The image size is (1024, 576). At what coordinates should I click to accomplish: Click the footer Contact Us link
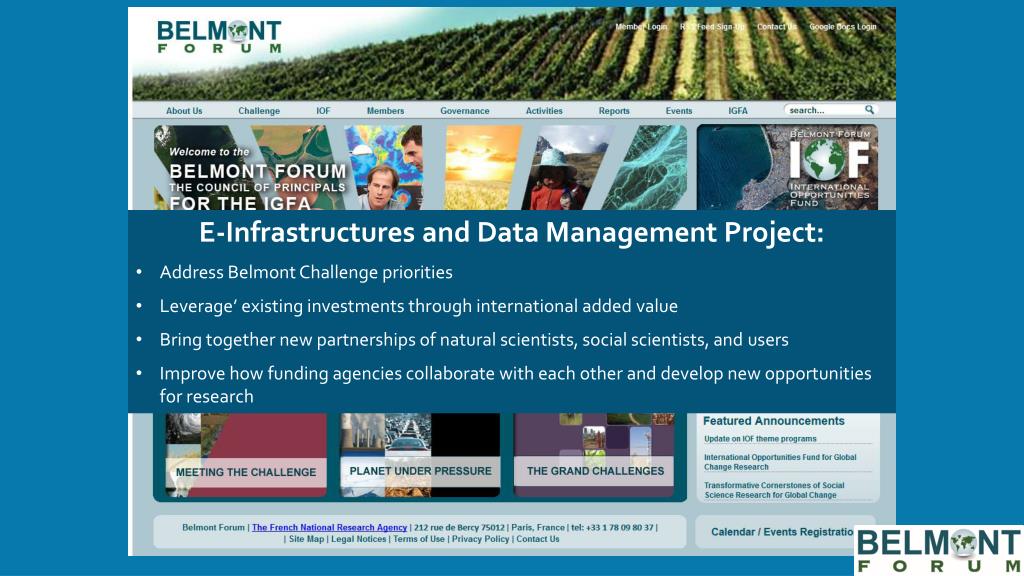[x=537, y=539]
